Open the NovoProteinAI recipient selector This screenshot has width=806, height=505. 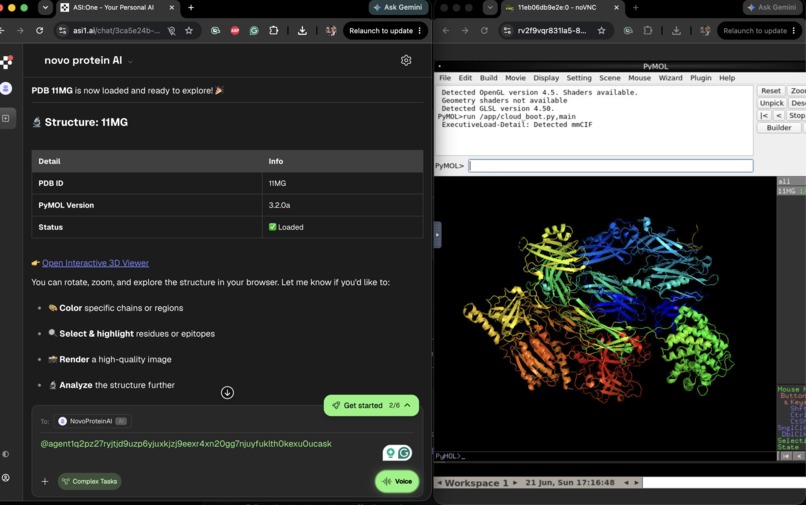coord(93,421)
